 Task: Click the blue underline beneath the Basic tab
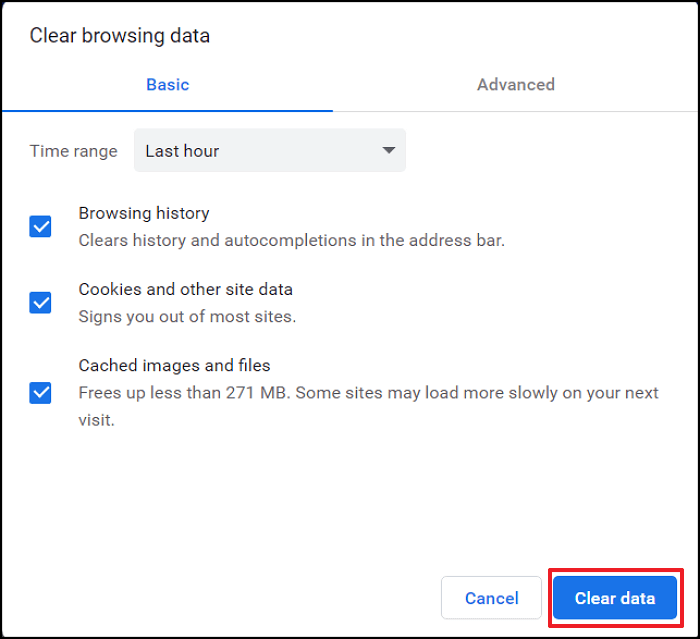pyautogui.click(x=167, y=110)
